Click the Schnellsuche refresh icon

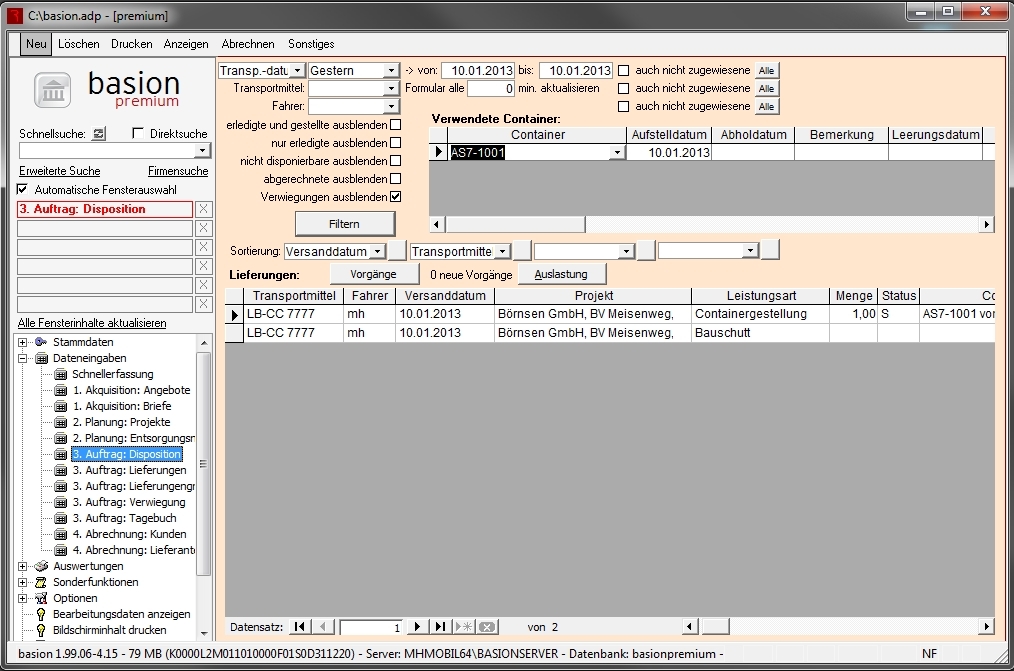tap(98, 133)
